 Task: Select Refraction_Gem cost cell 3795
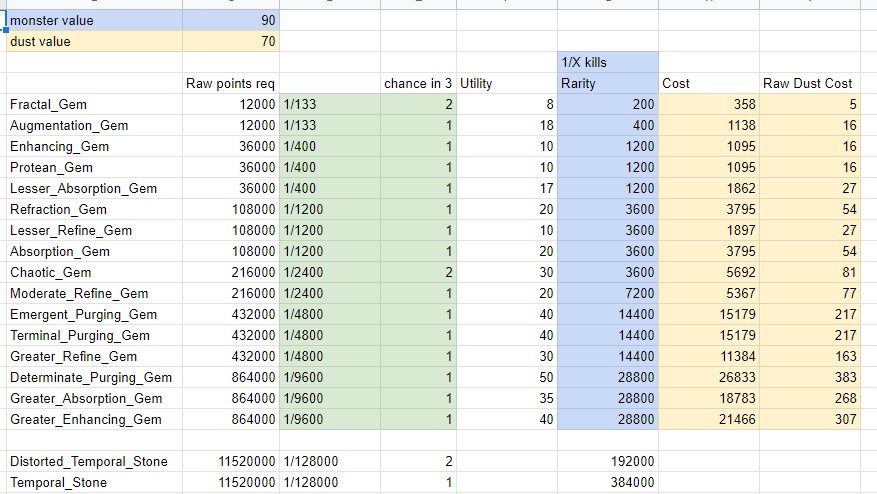coord(709,209)
